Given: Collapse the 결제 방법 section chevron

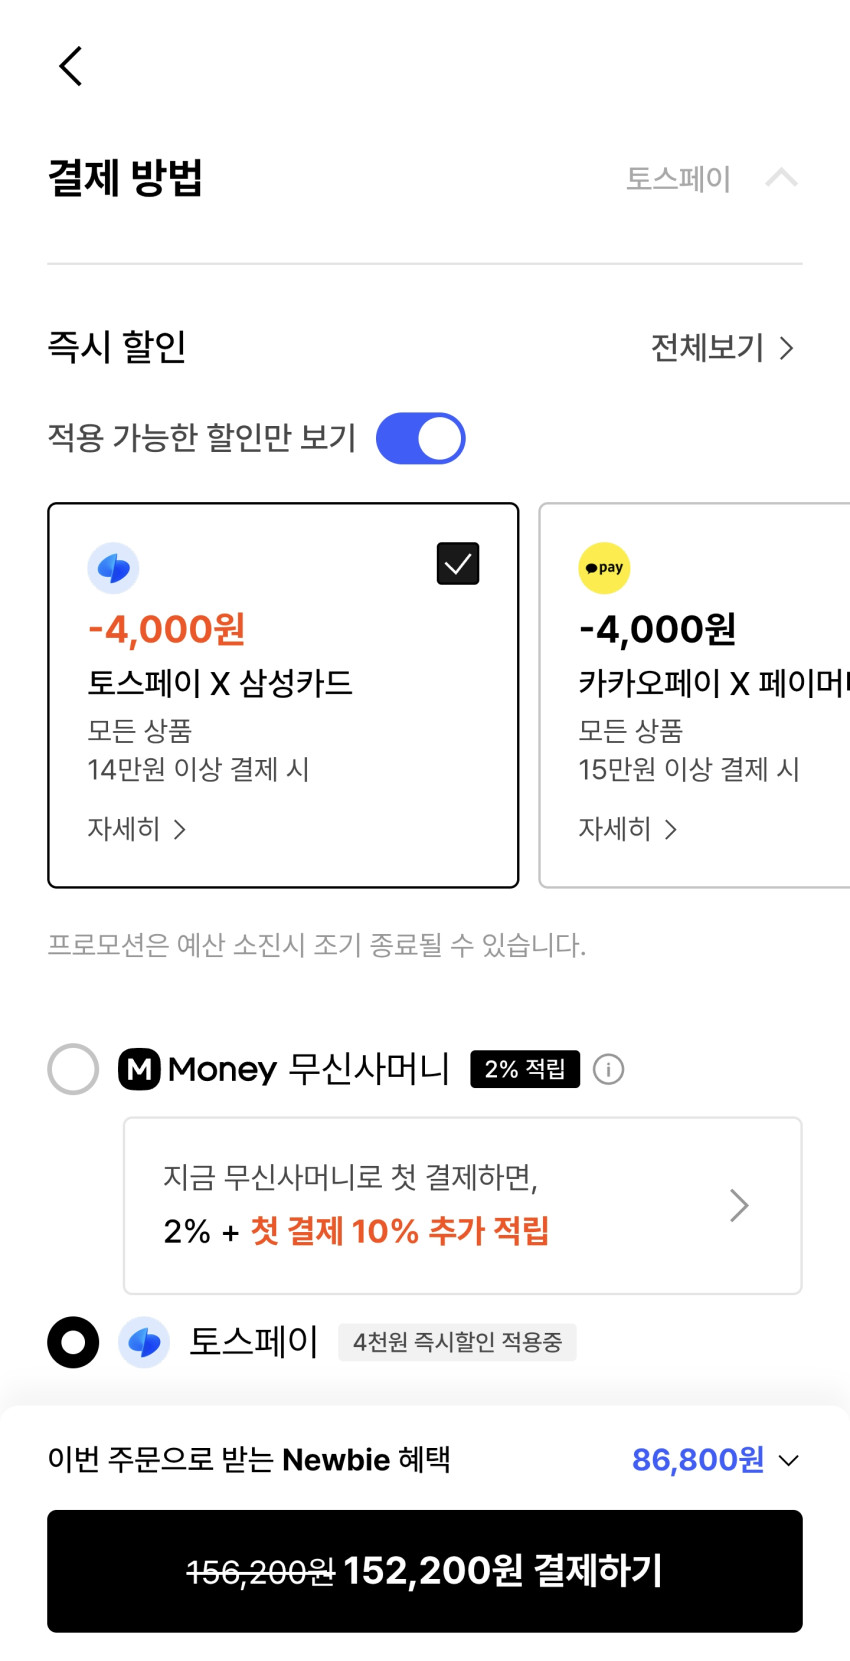Looking at the screenshot, I should point(781,178).
